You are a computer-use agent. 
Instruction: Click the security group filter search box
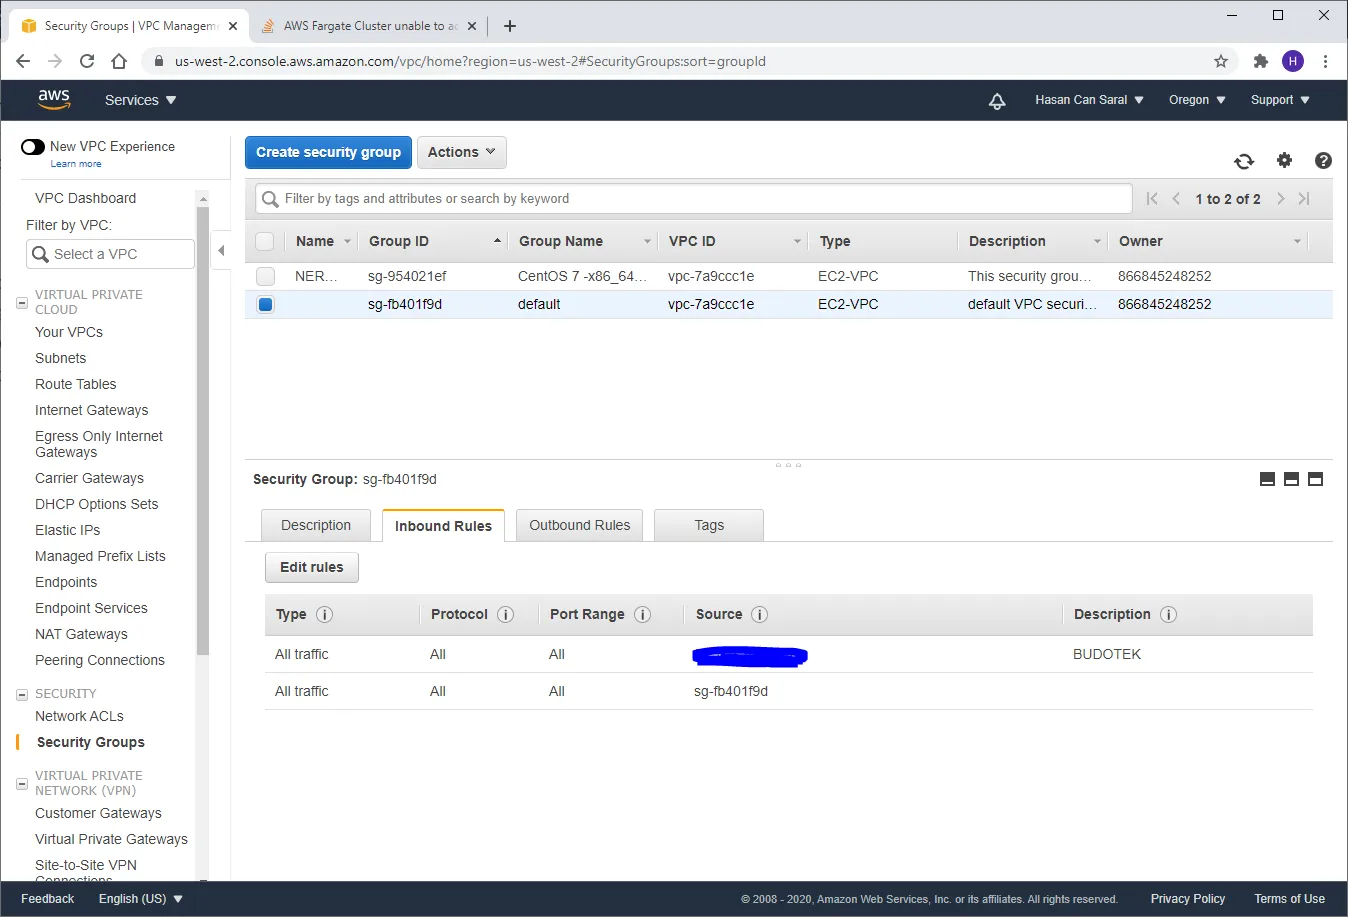click(694, 199)
